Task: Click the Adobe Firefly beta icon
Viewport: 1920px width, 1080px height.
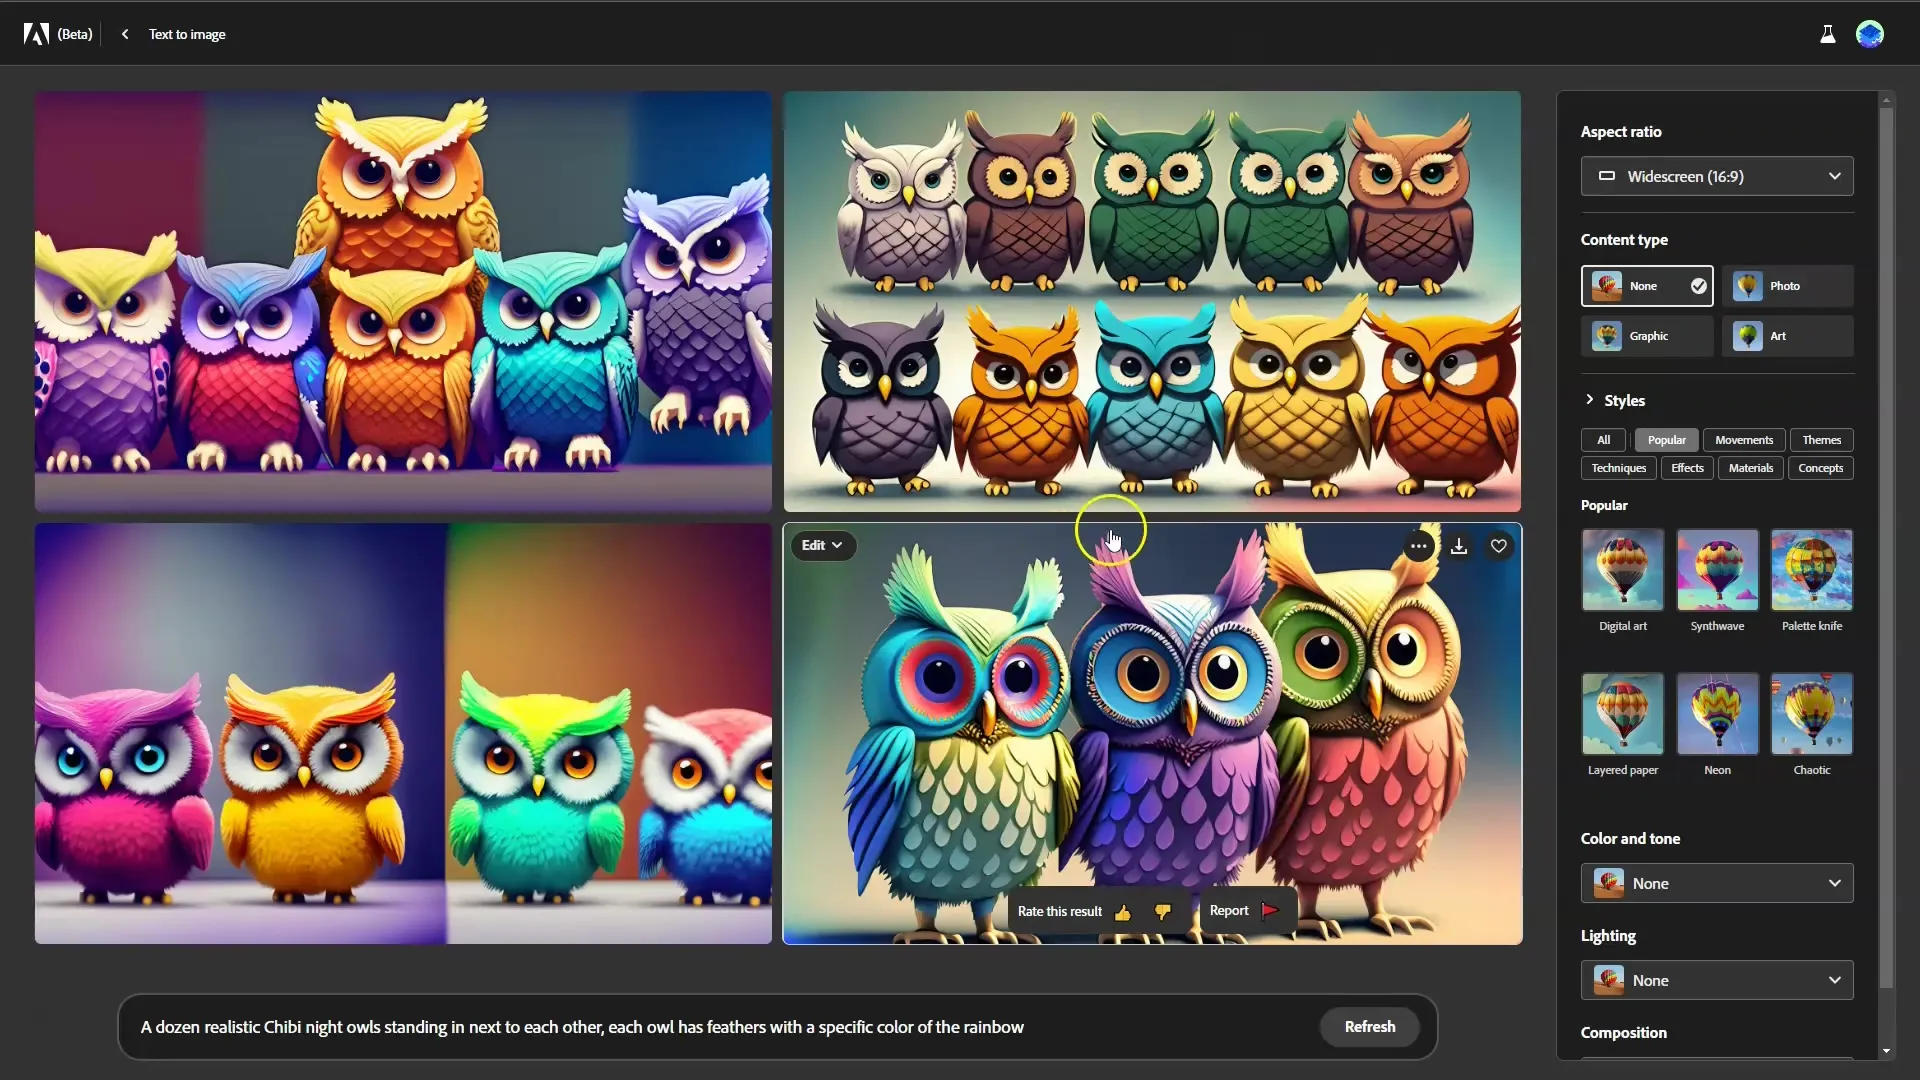Action: [36, 32]
